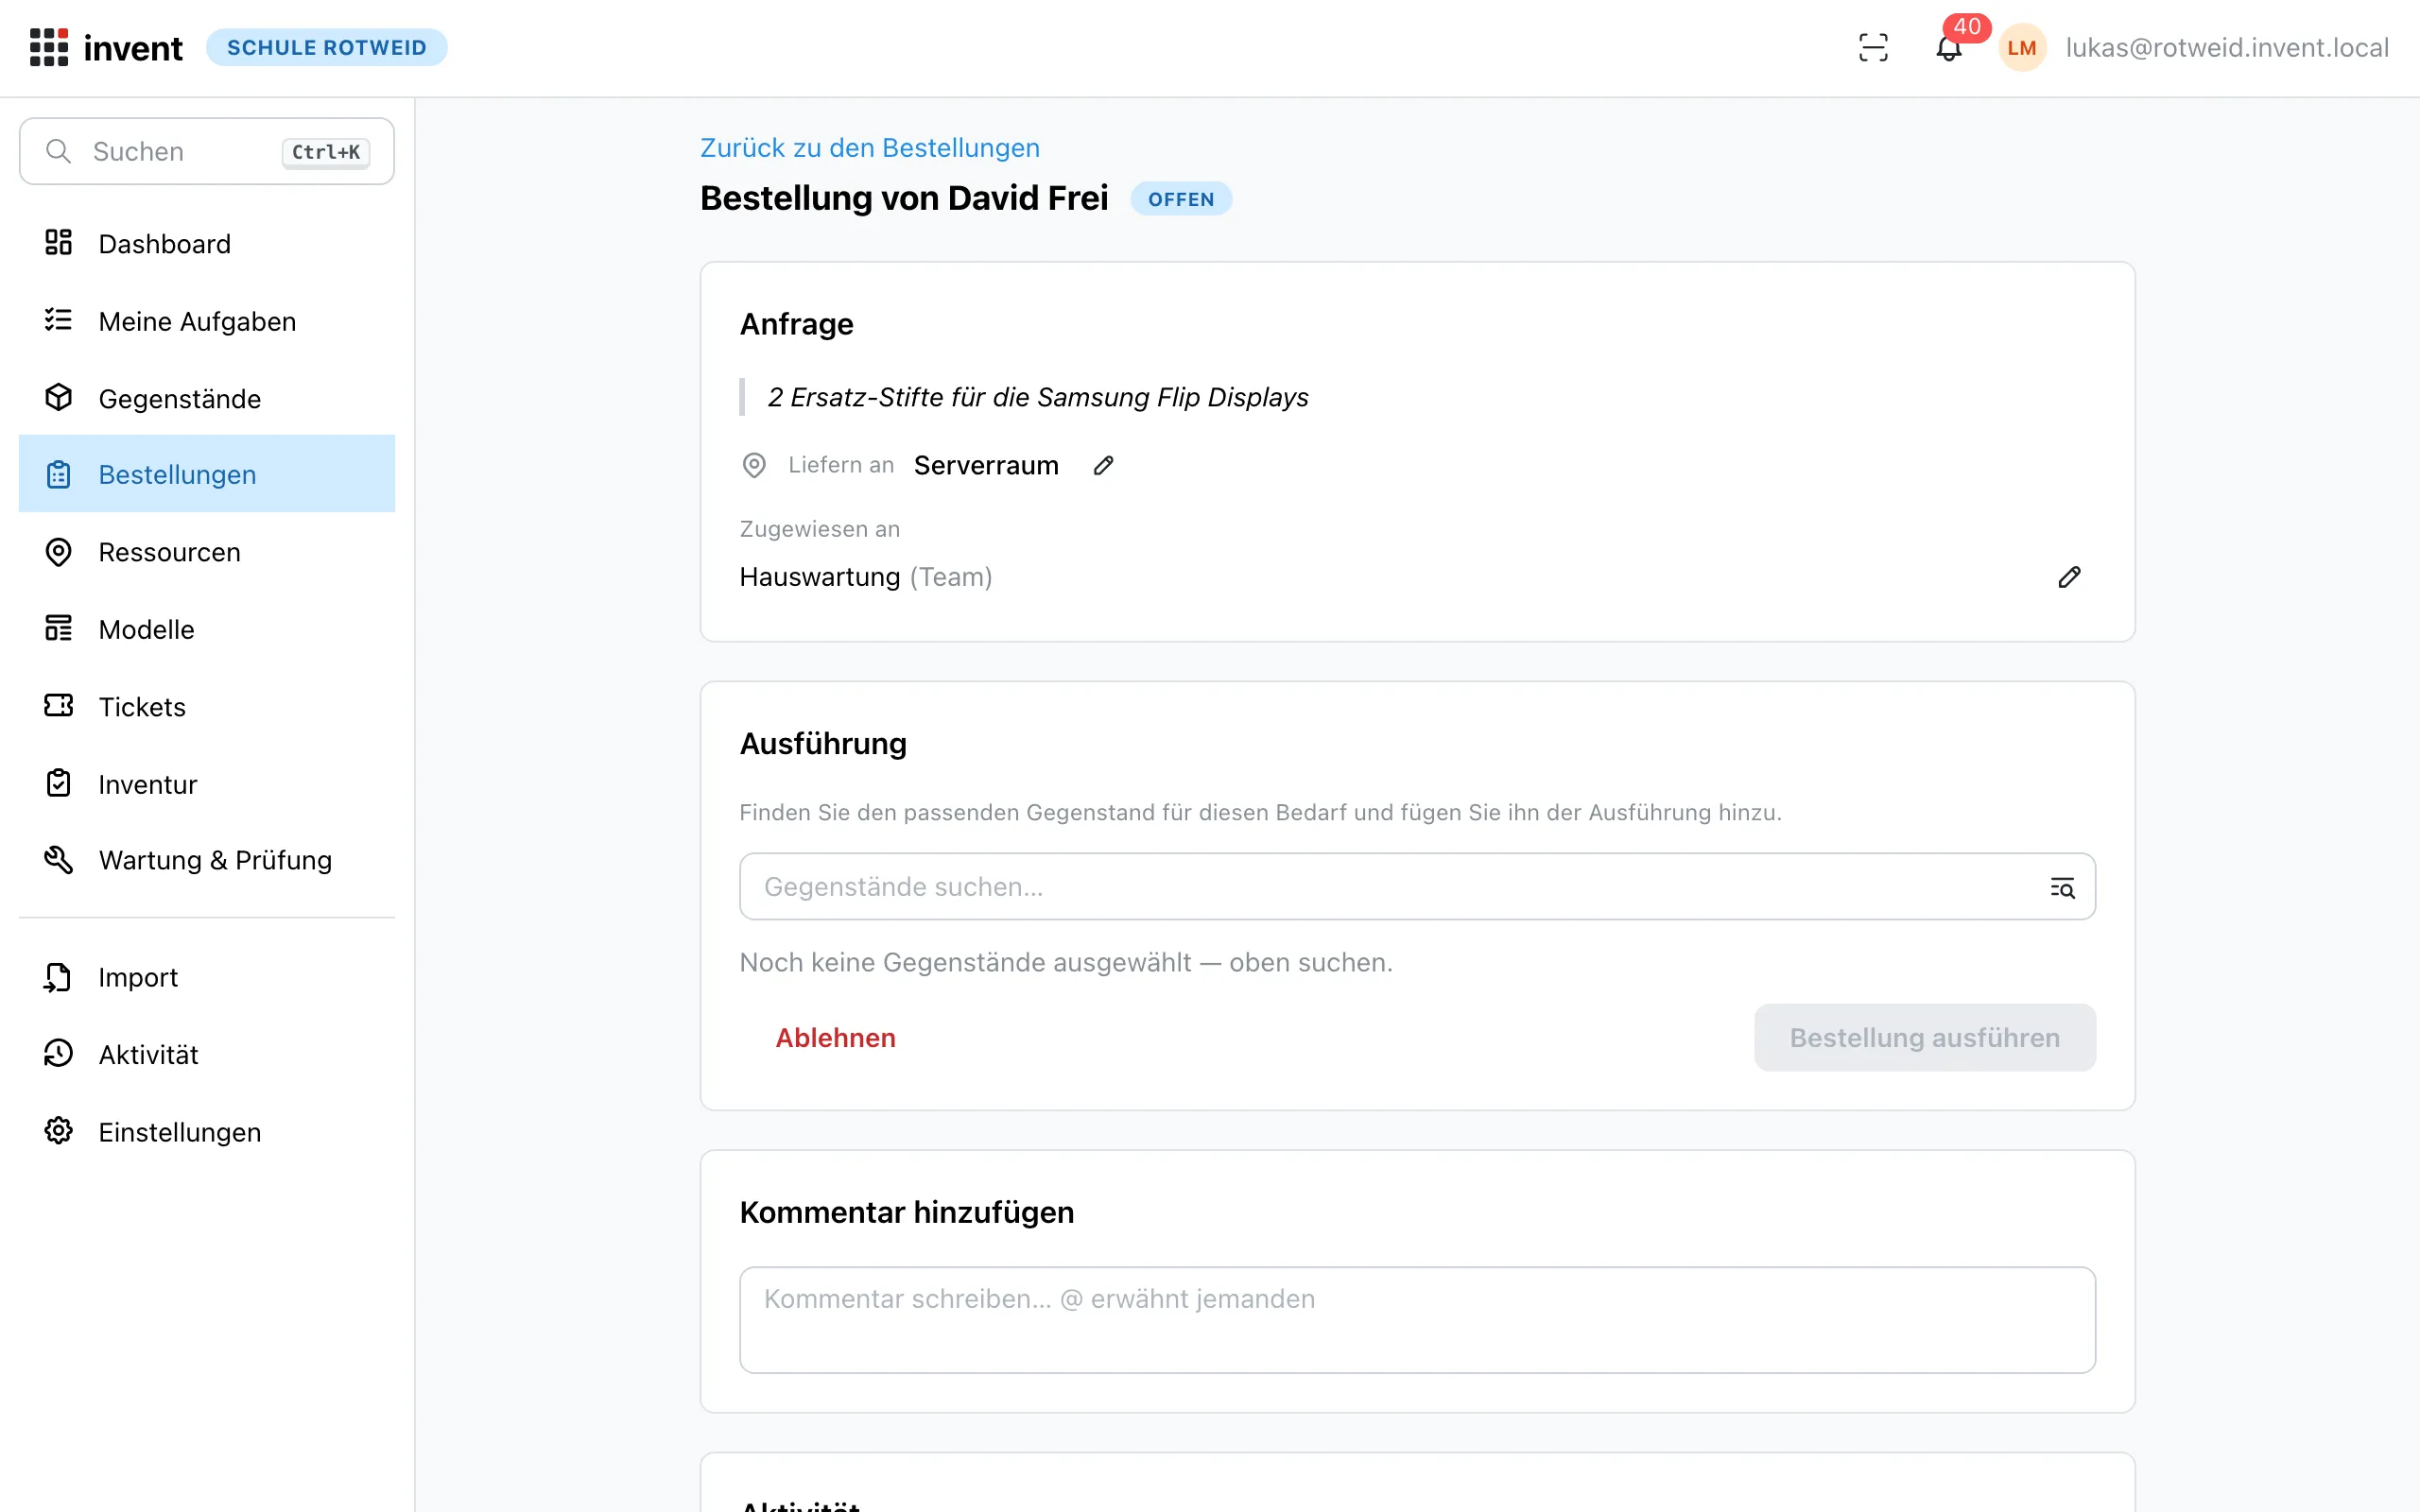Image resolution: width=2420 pixels, height=1512 pixels.
Task: Click into the Kommentar schreiben box
Action: pos(1417,1320)
